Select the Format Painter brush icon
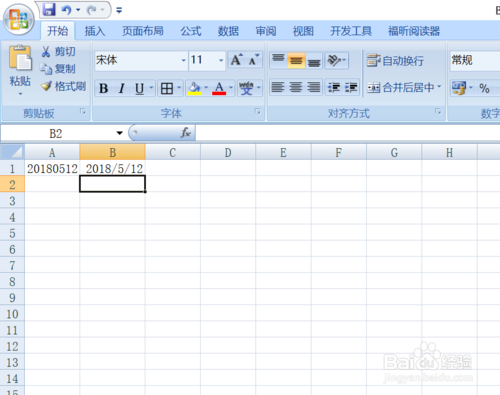Viewport: 500px width, 395px height. click(46, 86)
